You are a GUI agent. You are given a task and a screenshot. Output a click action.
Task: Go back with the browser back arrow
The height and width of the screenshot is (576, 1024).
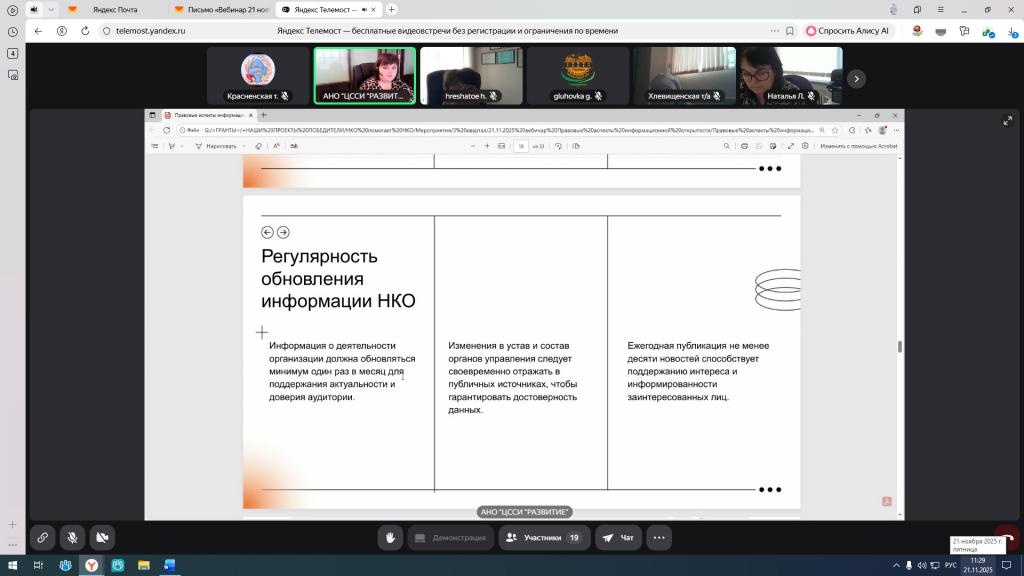click(38, 31)
